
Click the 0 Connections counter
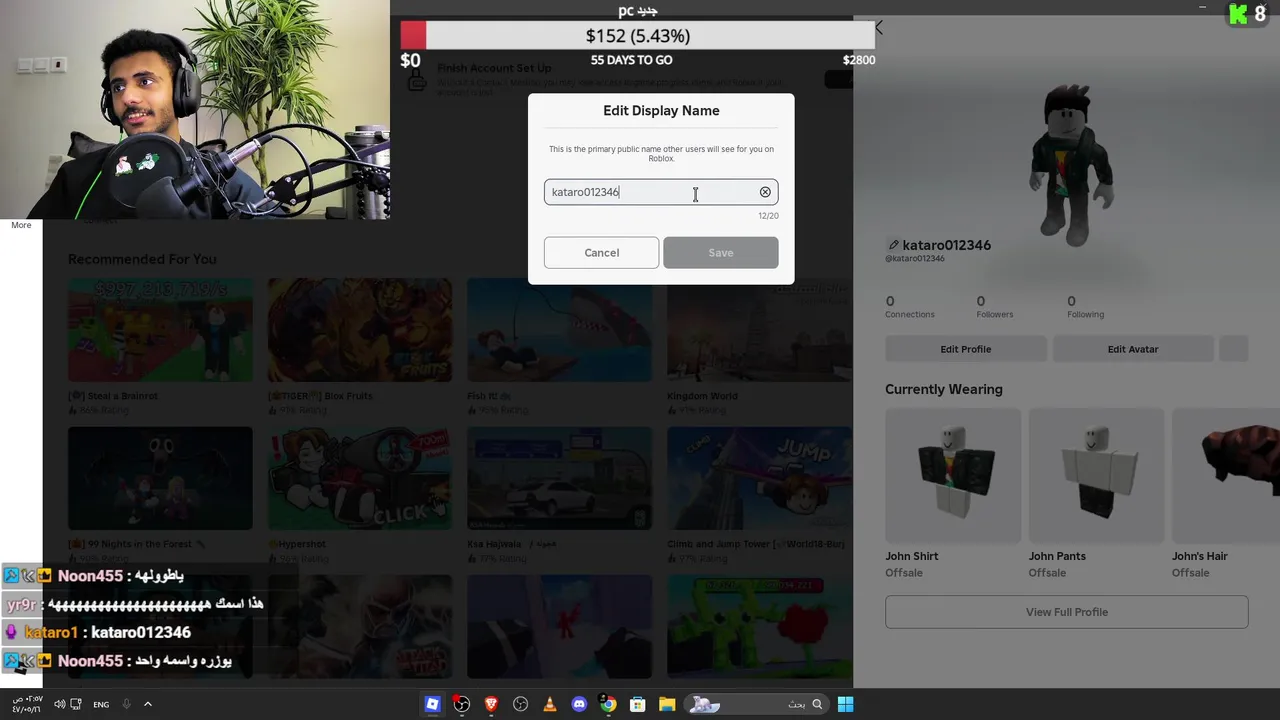tap(909, 307)
